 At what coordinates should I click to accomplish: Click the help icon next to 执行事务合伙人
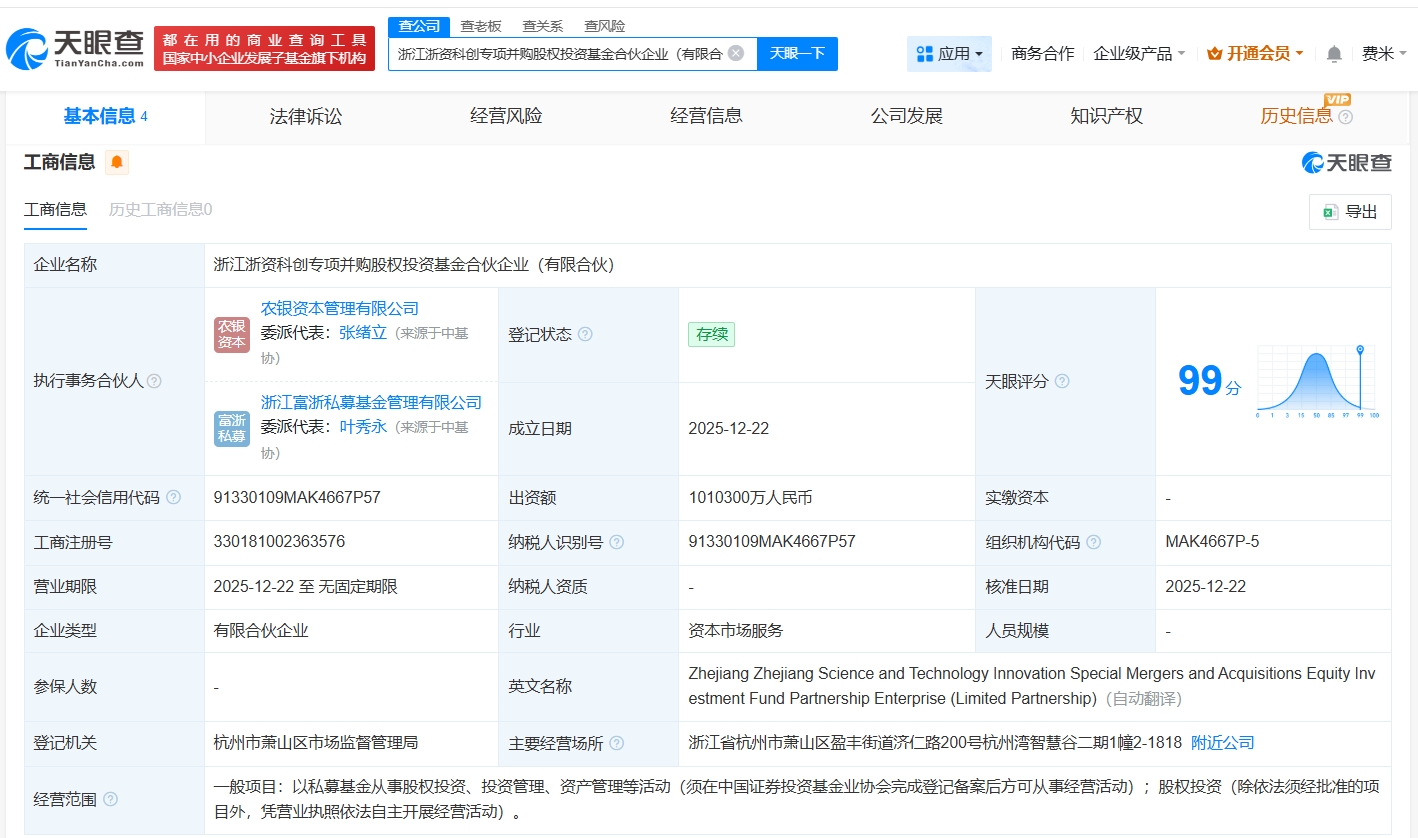(154, 381)
